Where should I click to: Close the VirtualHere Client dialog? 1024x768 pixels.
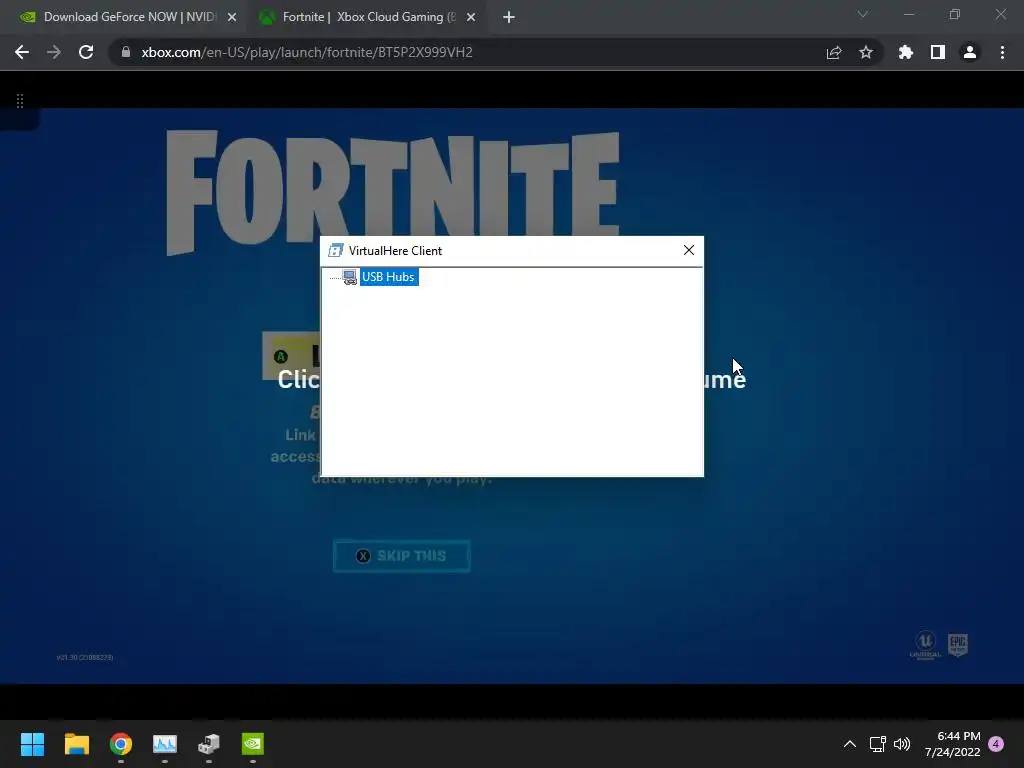tap(688, 250)
